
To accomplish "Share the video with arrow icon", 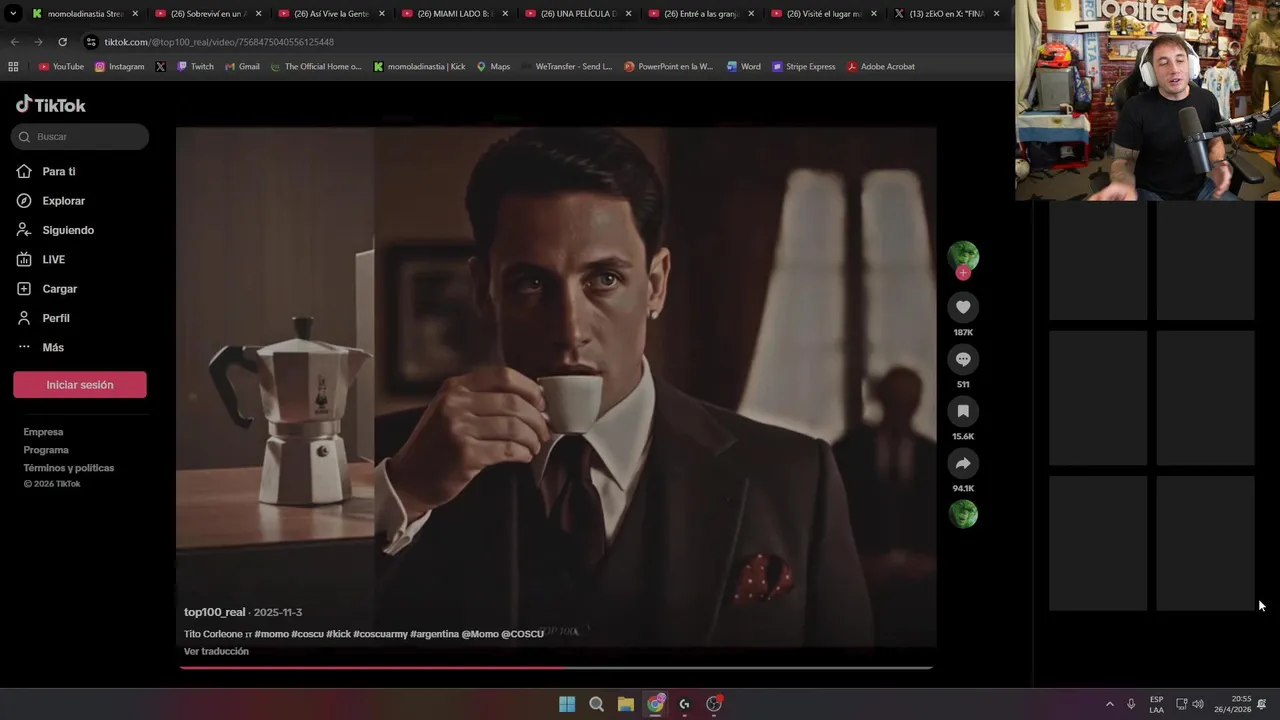I will [x=963, y=463].
